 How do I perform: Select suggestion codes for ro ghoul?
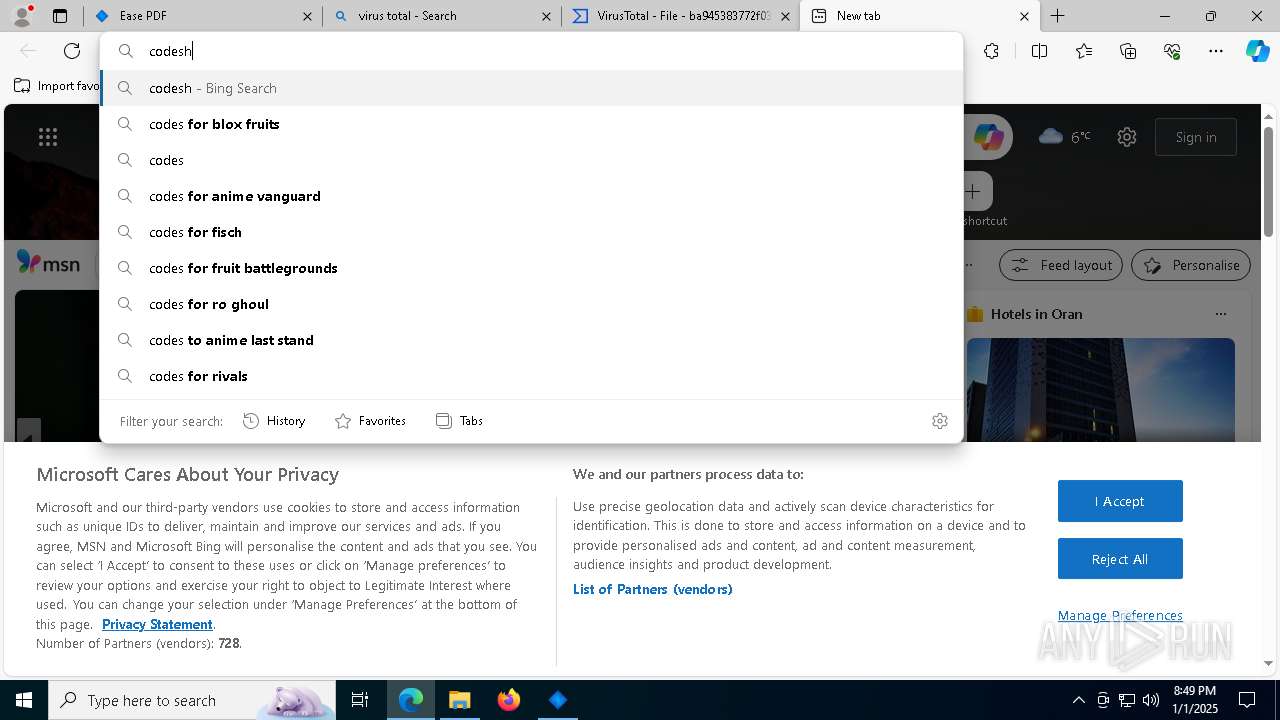(x=532, y=304)
